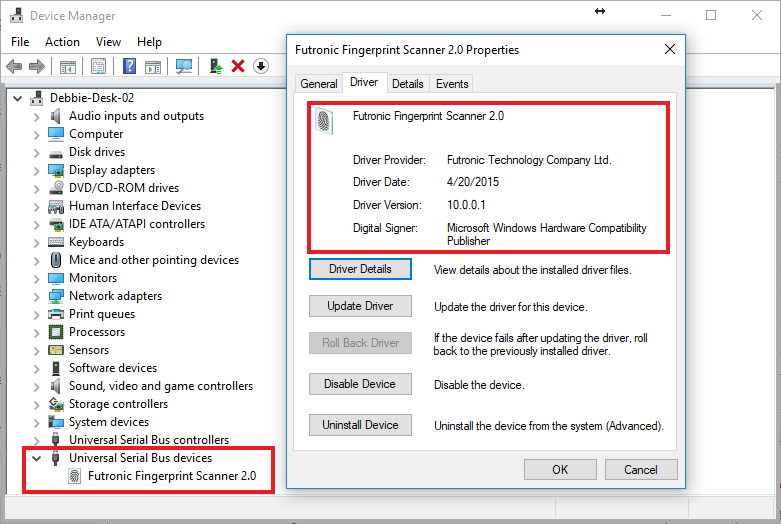Expand the Computer category
This screenshot has height=524, width=781.
(x=36, y=134)
